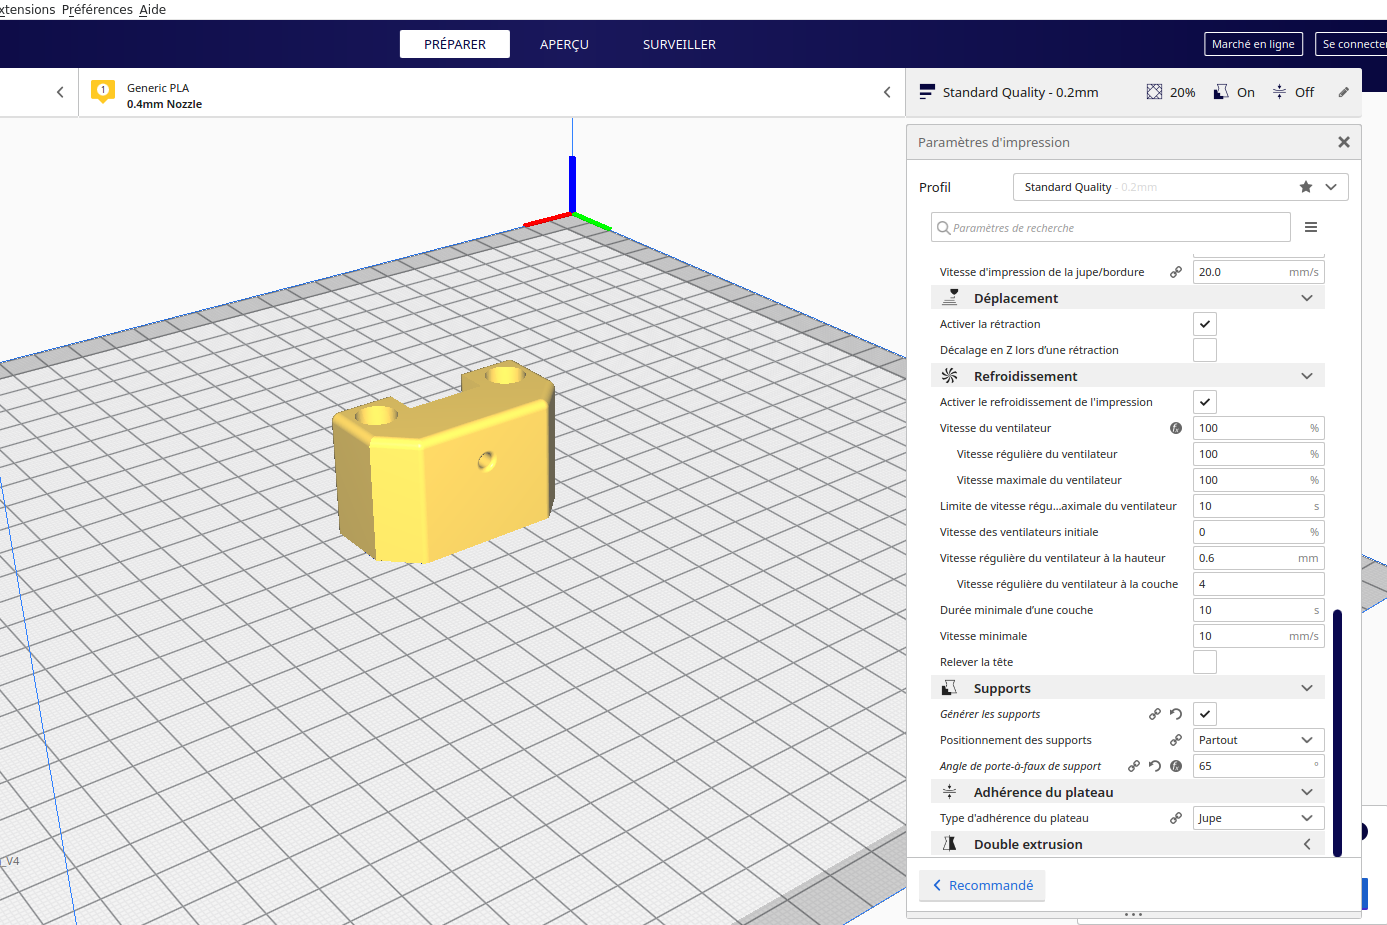Screen dimensions: 1387x925
Task: Switch to the APERÇU stage
Action: pos(564,44)
